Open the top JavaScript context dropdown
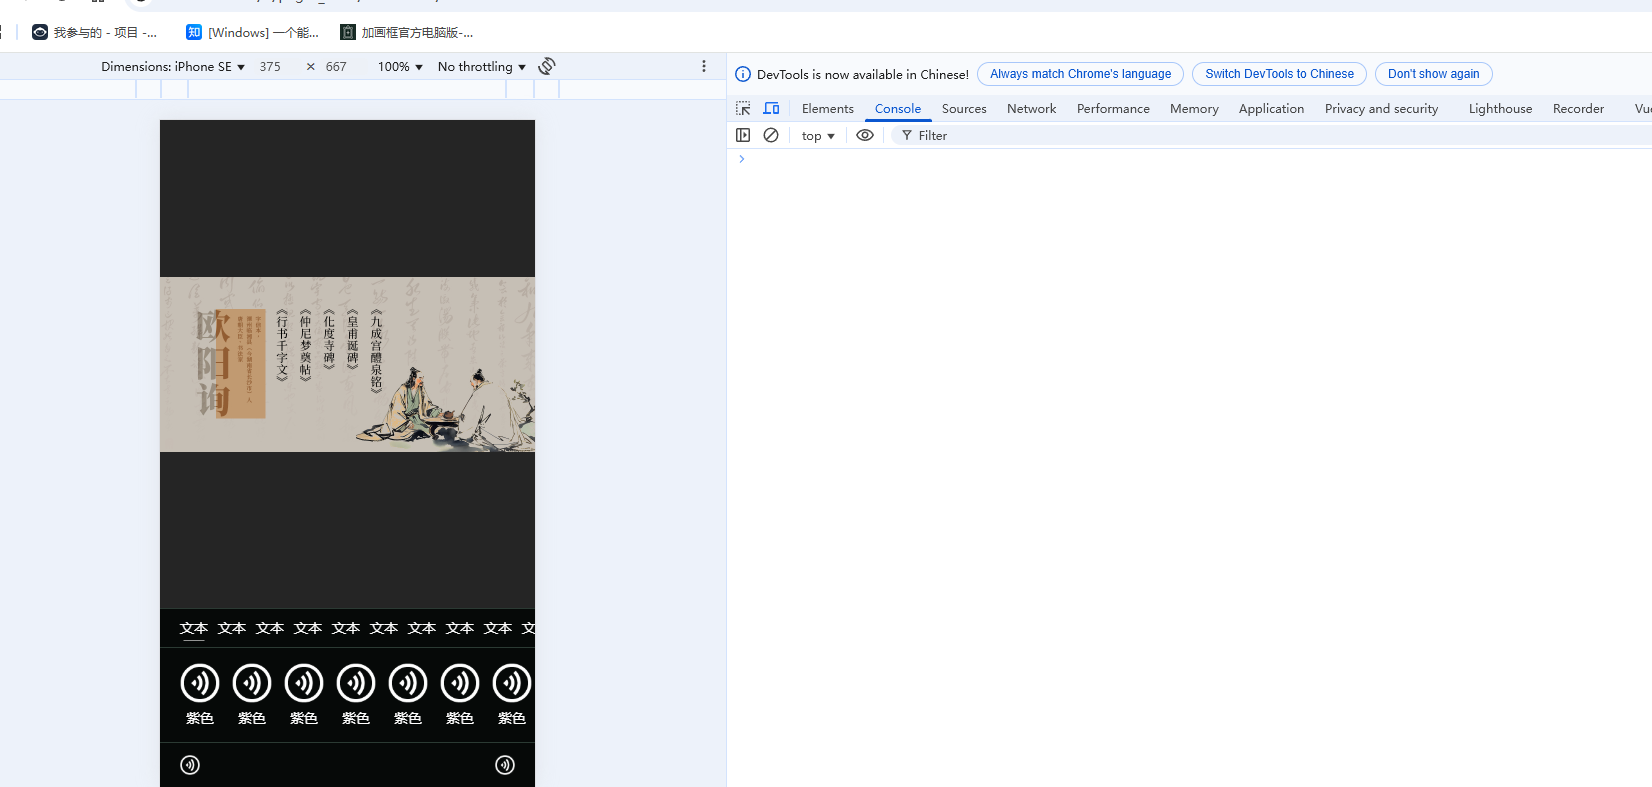Image resolution: width=1652 pixels, height=787 pixels. coord(818,136)
